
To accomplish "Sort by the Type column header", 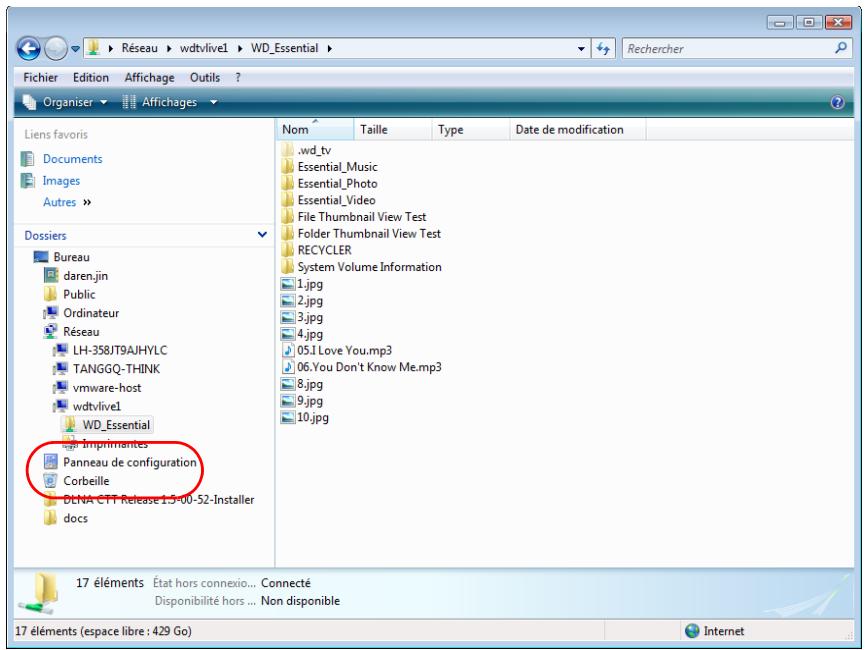I will [470, 130].
